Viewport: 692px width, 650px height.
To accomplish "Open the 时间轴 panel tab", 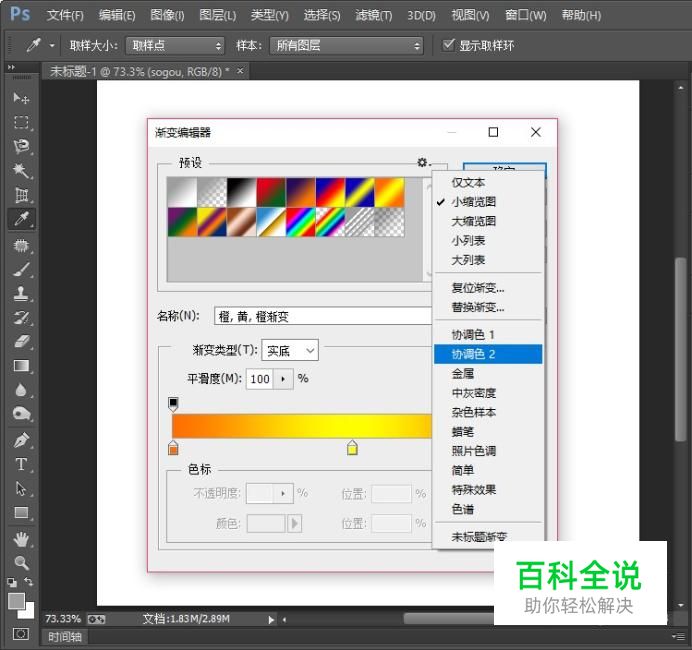I will (65, 637).
